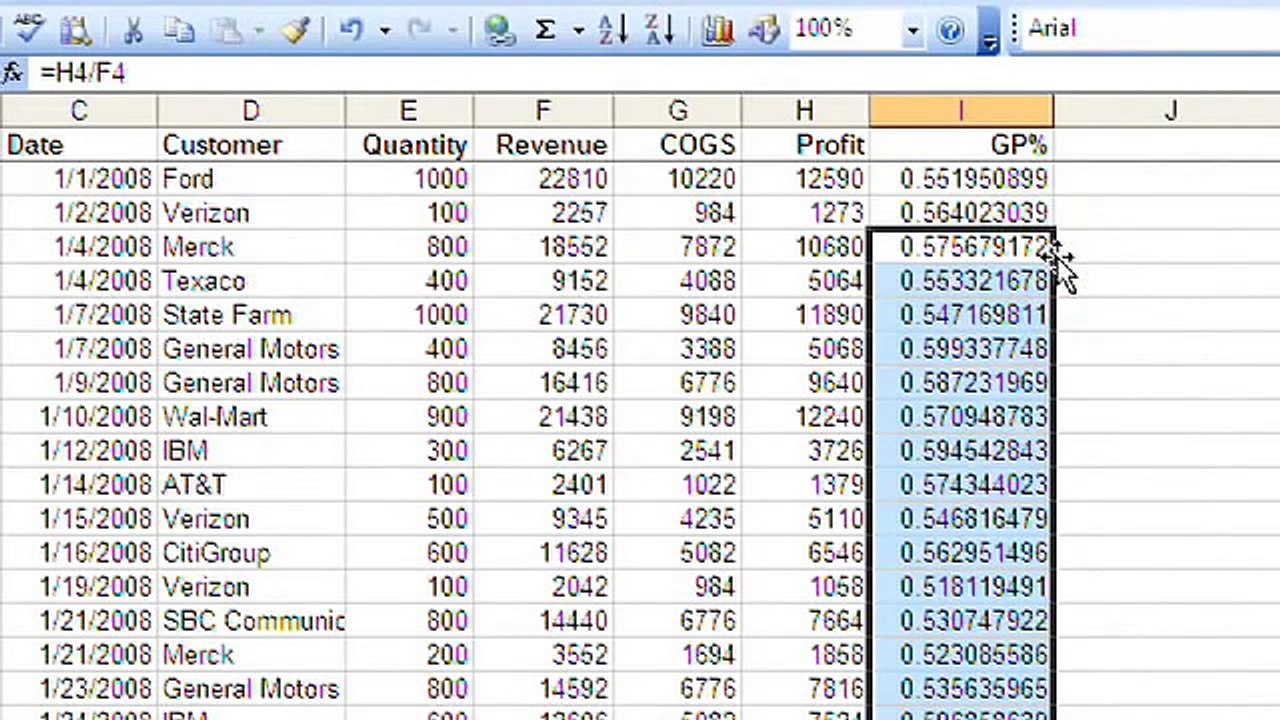Click the date cell 1/10/2008
The width and height of the screenshot is (1280, 720).
coord(78,417)
